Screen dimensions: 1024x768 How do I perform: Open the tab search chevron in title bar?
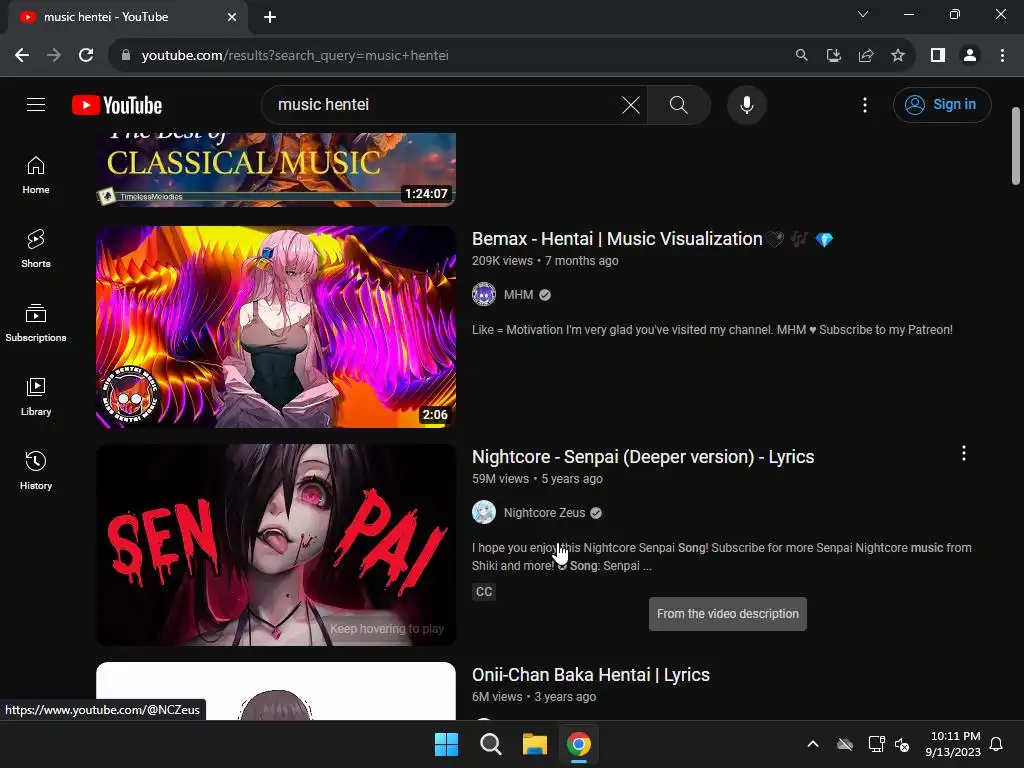tap(863, 14)
